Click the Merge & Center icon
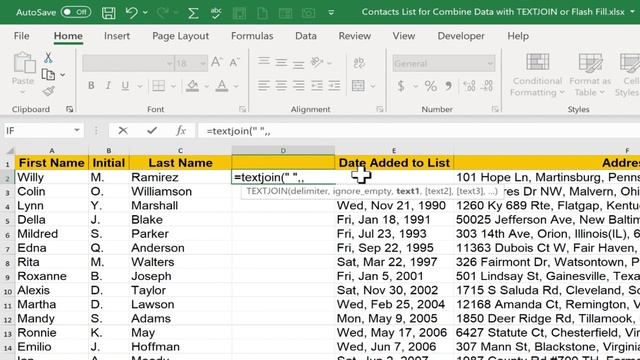Image resolution: width=640 pixels, height=360 pixels. pos(358,86)
